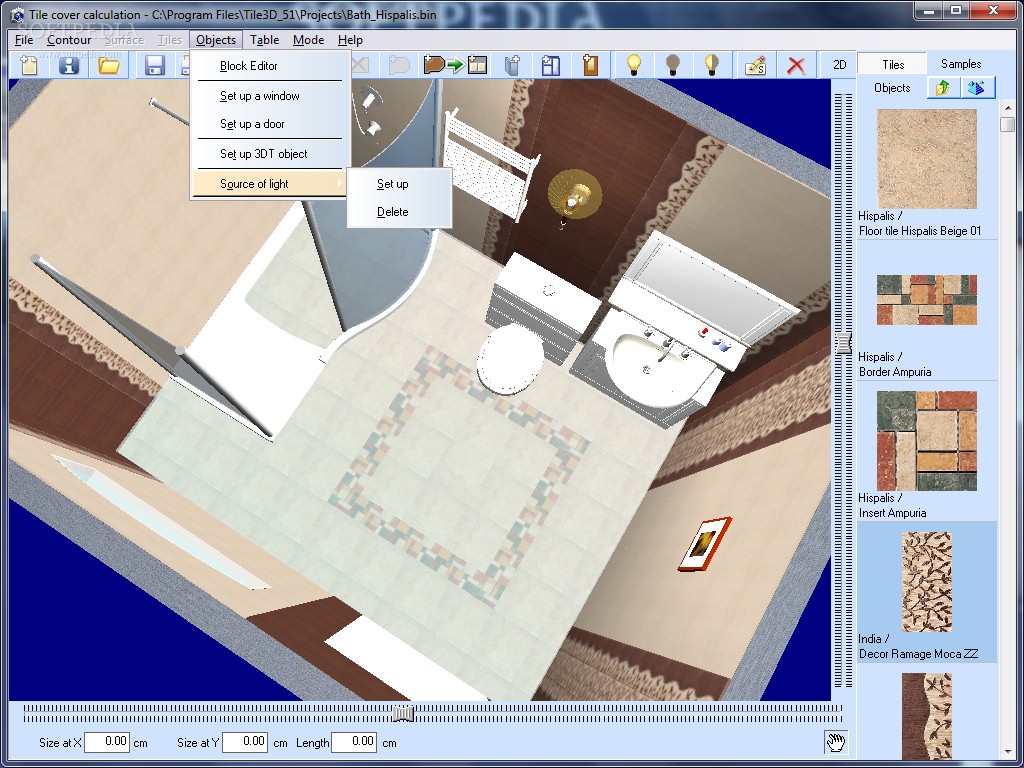
Task: Click the red X delete icon
Action: point(795,65)
